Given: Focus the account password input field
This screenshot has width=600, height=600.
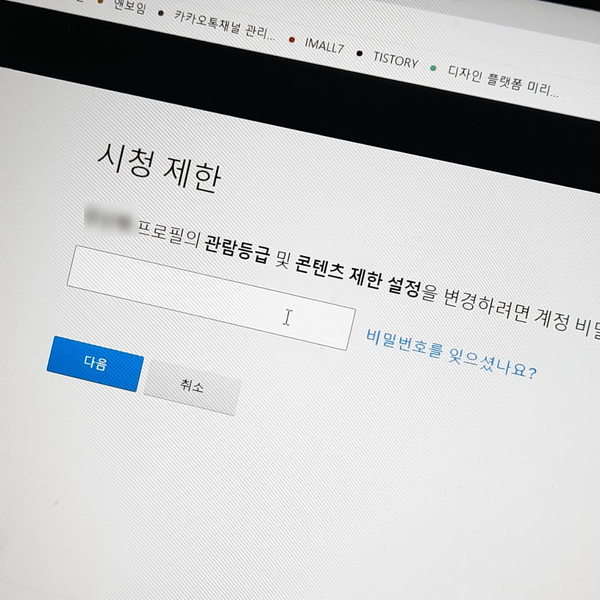Looking at the screenshot, I should click(x=211, y=298).
